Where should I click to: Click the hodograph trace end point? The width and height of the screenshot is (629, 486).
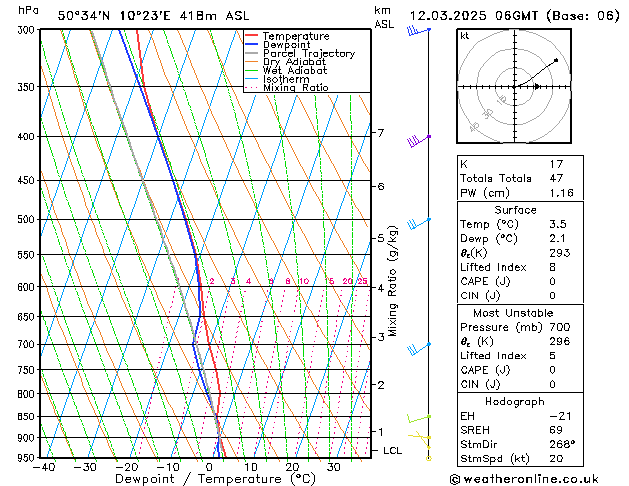click(556, 61)
